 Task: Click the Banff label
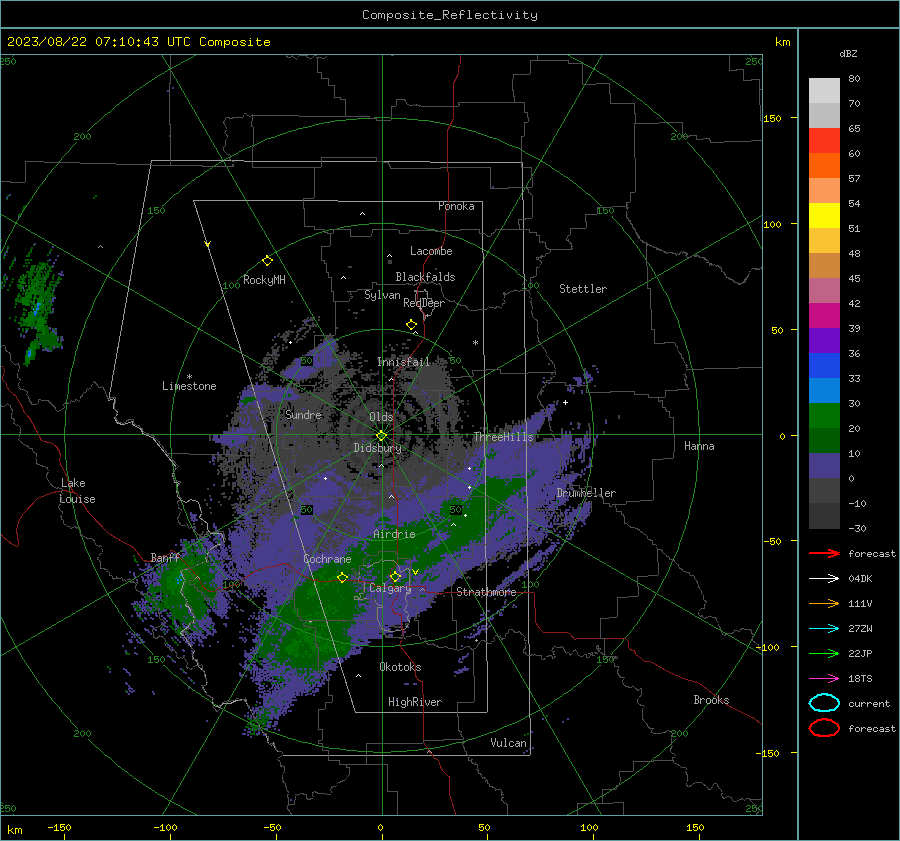(x=165, y=557)
